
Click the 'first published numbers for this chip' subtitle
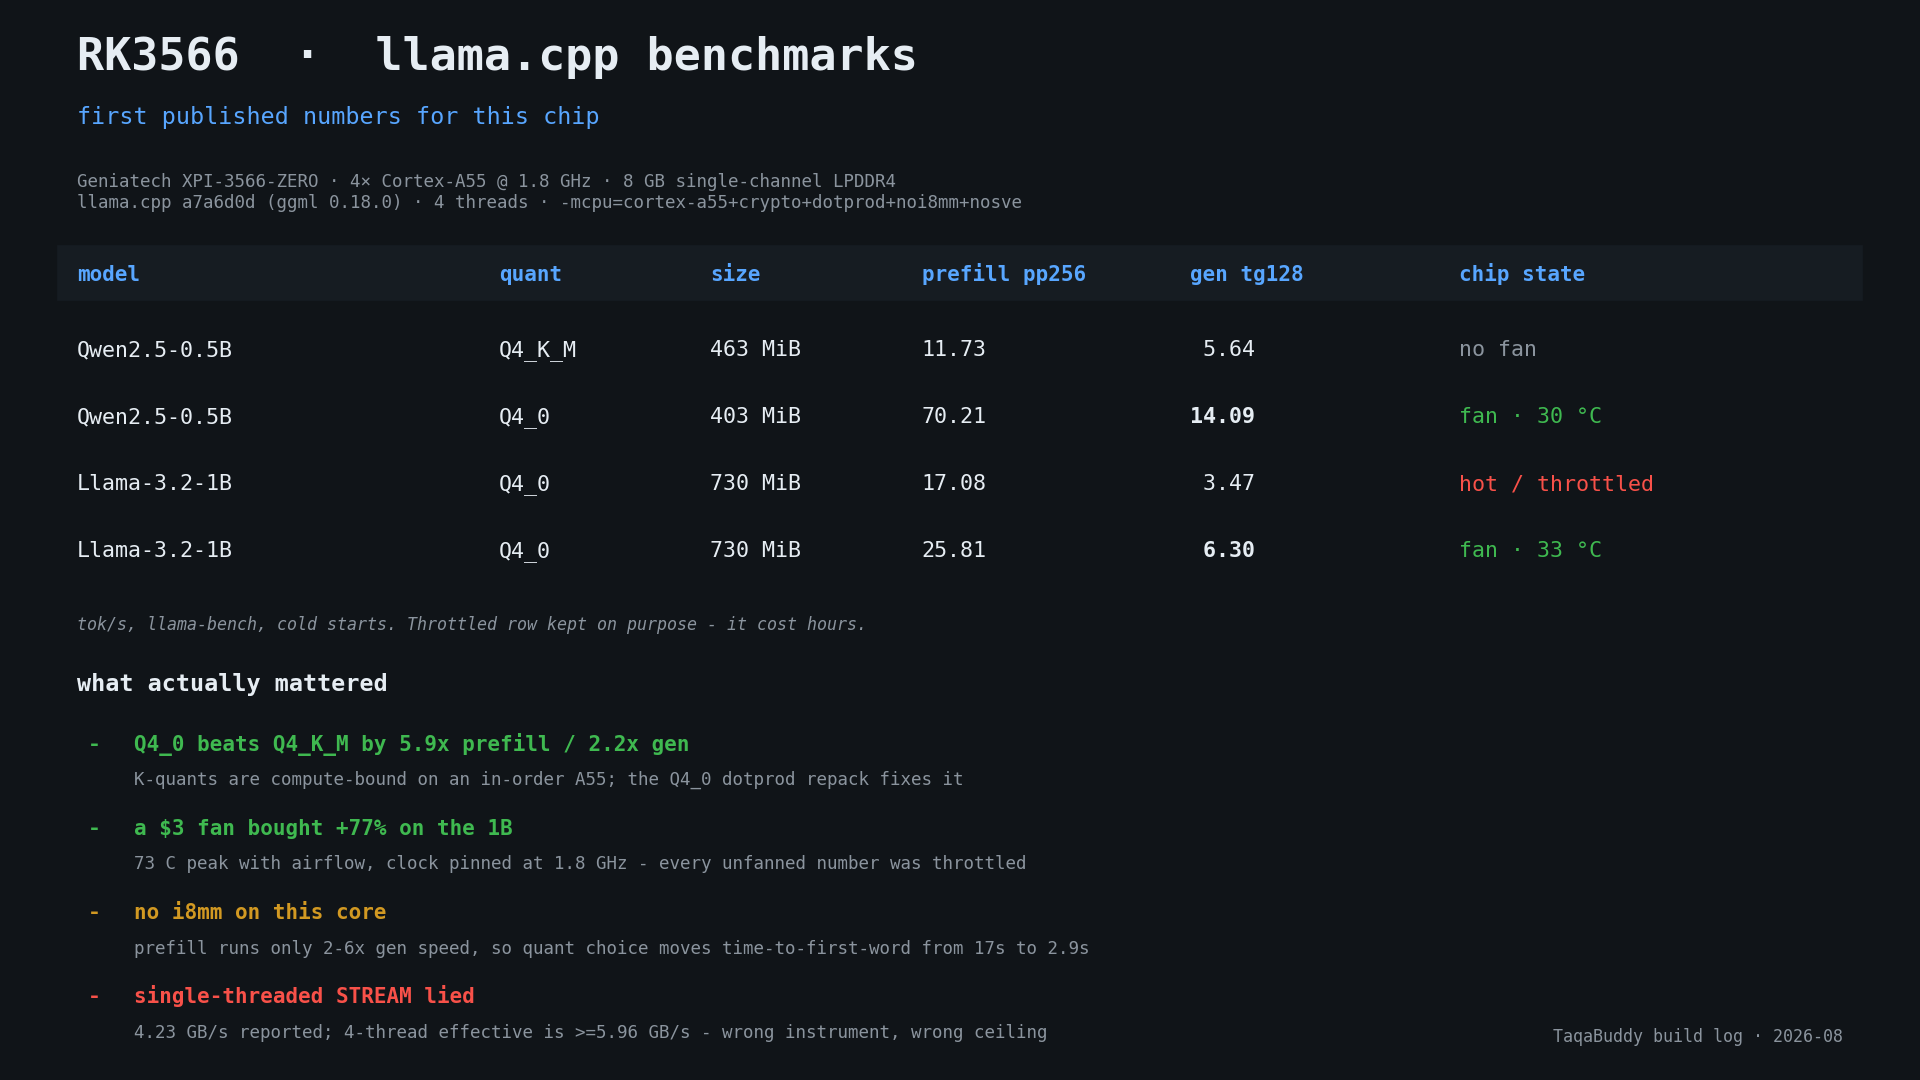click(x=338, y=116)
